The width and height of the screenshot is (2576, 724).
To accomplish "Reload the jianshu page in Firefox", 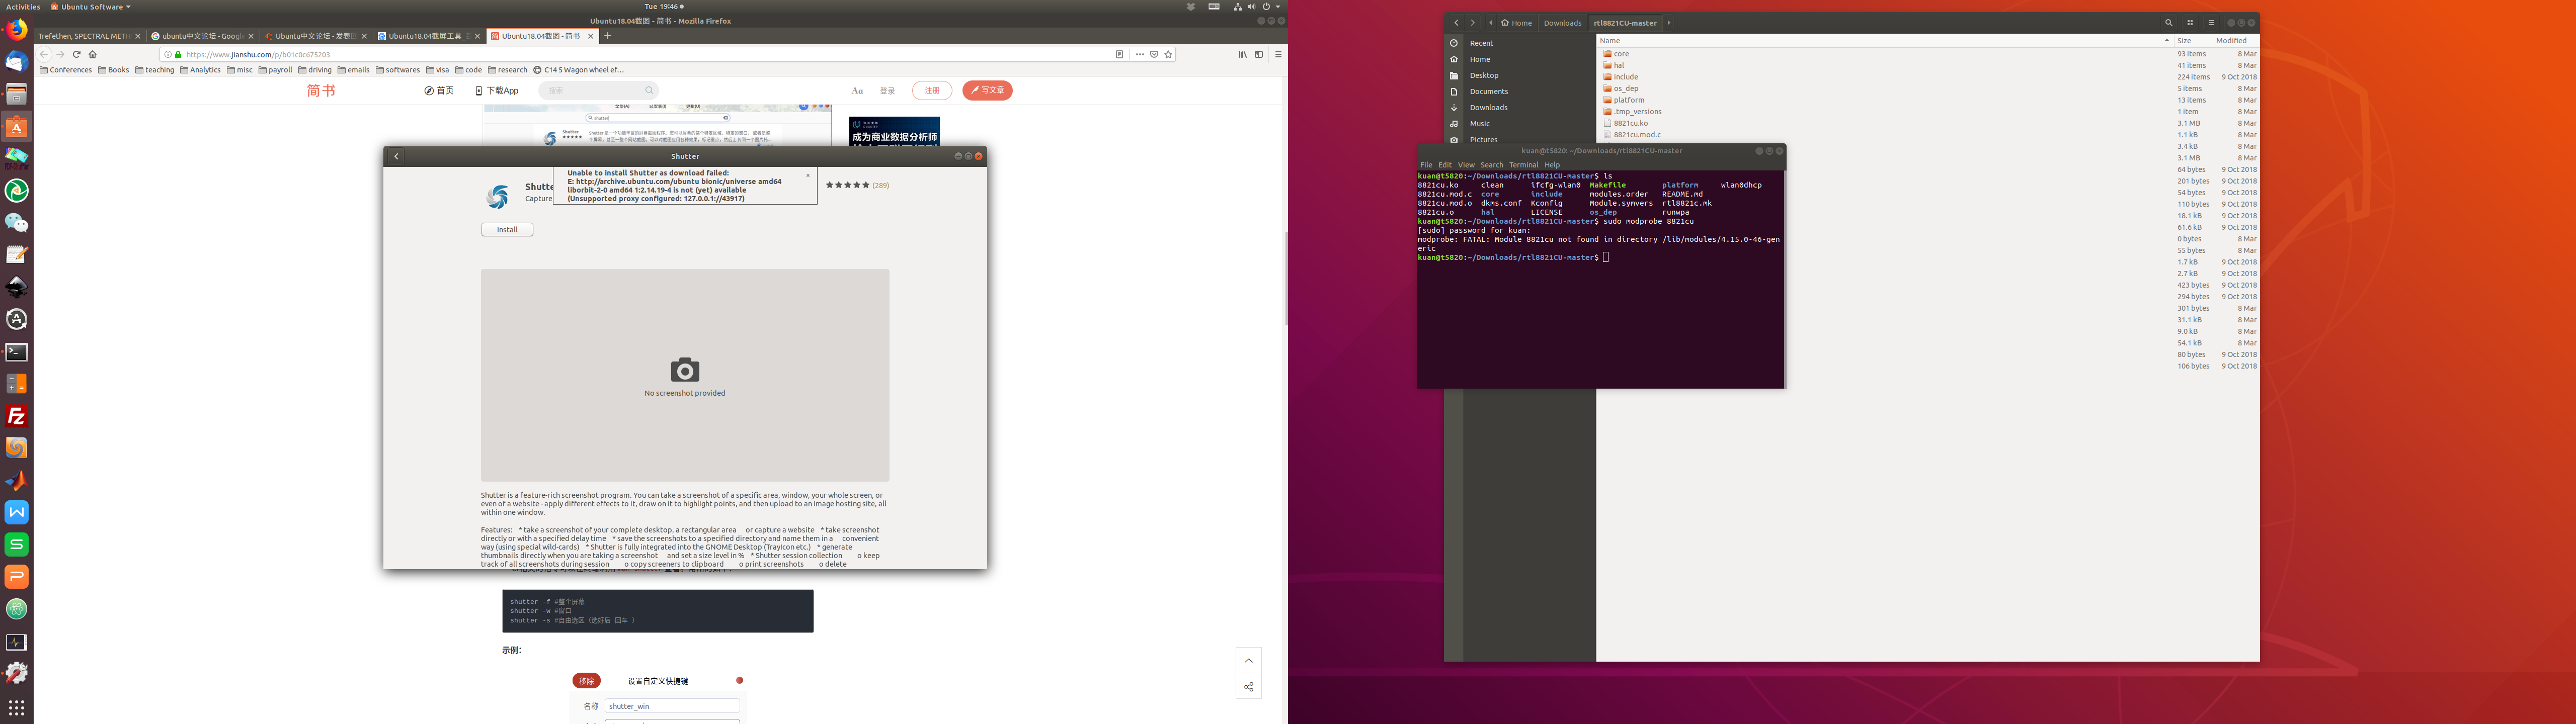I will click(76, 54).
